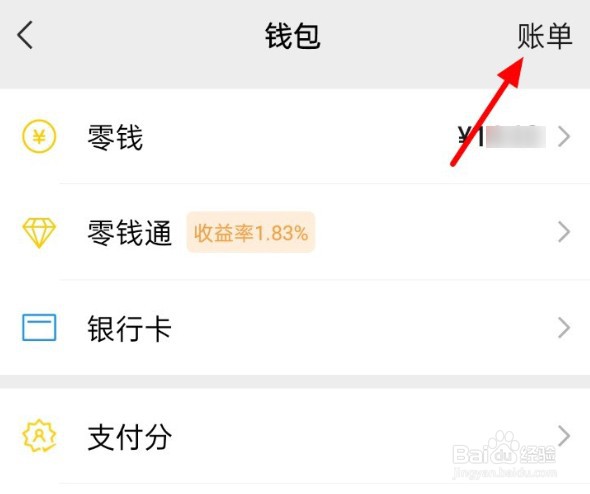
Task: Tap the Baidu 经验 watermark logo
Action: pos(504,450)
